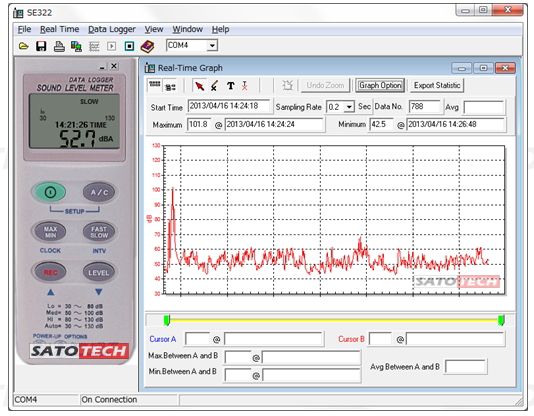Click the Cursor A value field

[197, 339]
